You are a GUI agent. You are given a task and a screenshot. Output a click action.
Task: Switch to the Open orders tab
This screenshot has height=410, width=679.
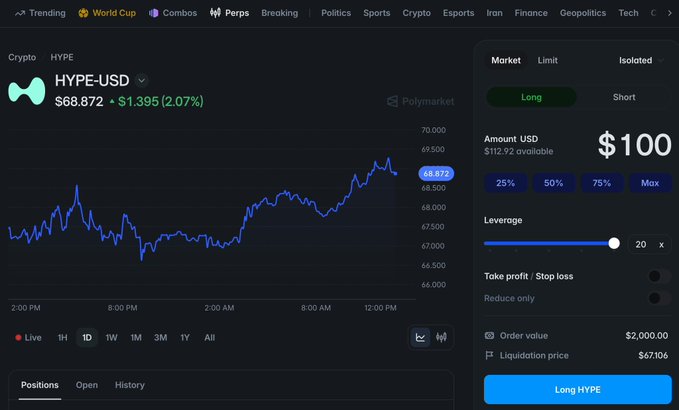coord(87,385)
